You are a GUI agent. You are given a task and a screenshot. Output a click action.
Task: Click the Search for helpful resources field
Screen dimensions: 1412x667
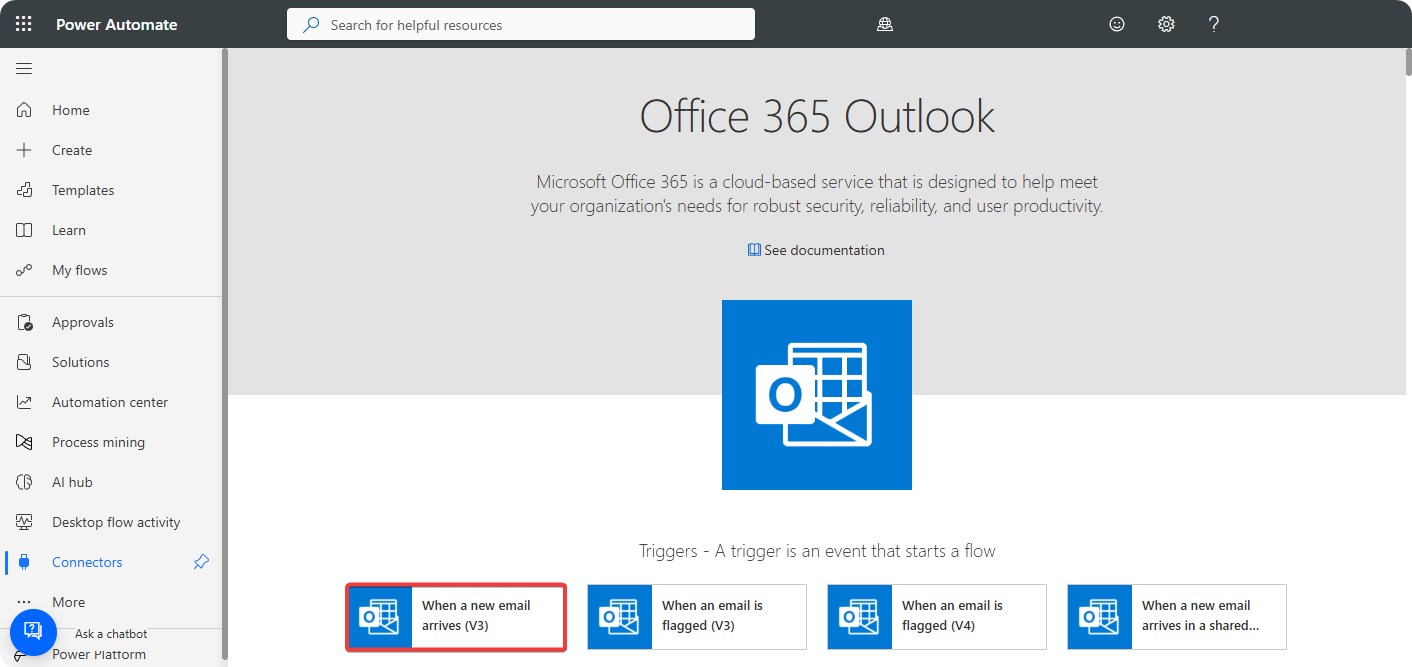[520, 24]
